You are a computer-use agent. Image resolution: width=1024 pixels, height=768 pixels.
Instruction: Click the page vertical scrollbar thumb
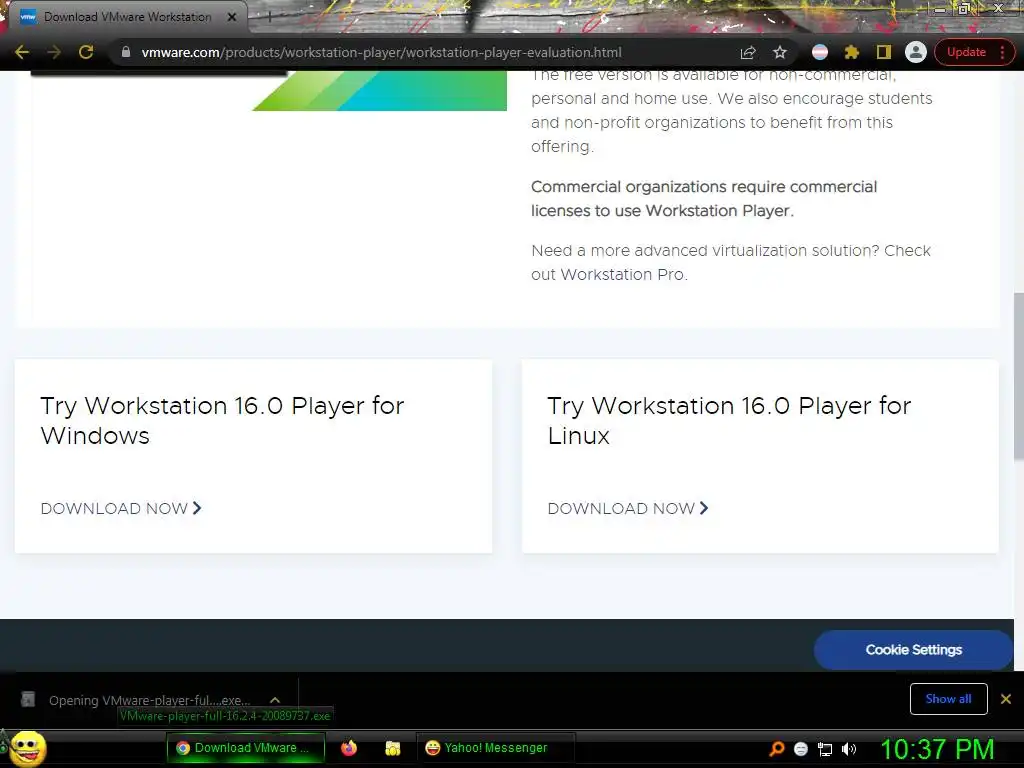pyautogui.click(x=1019, y=377)
